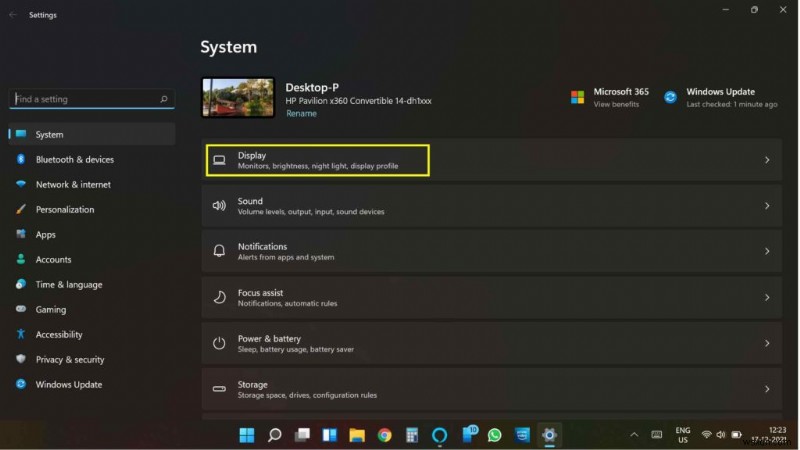Open the Display settings row
The width and height of the screenshot is (800, 450).
[491, 160]
